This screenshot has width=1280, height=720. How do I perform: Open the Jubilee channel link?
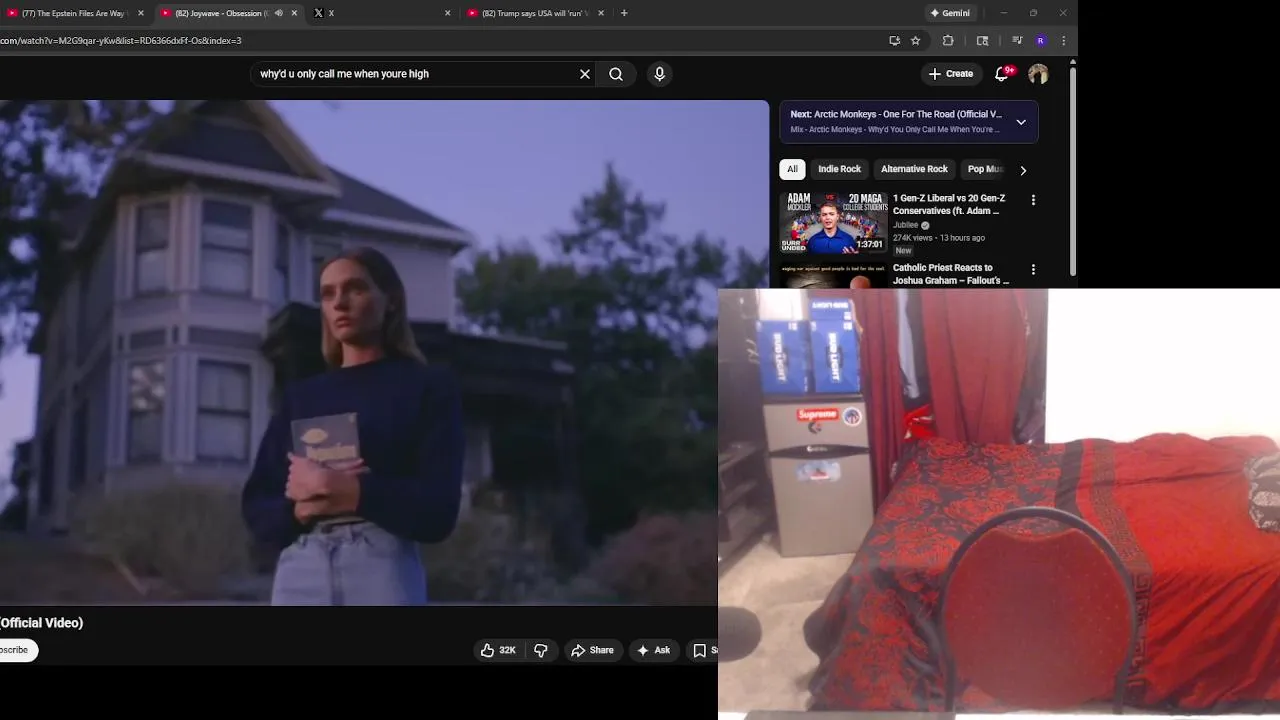click(x=905, y=225)
